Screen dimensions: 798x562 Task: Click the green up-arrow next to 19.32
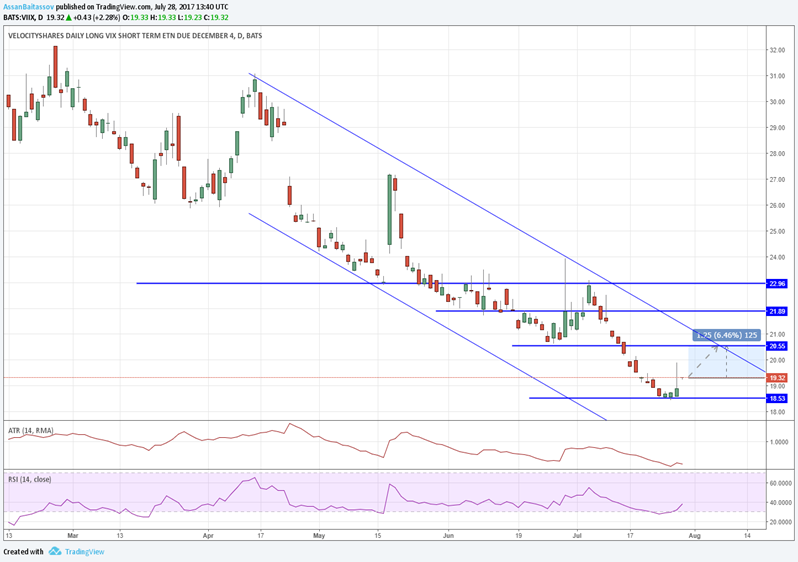(69, 17)
